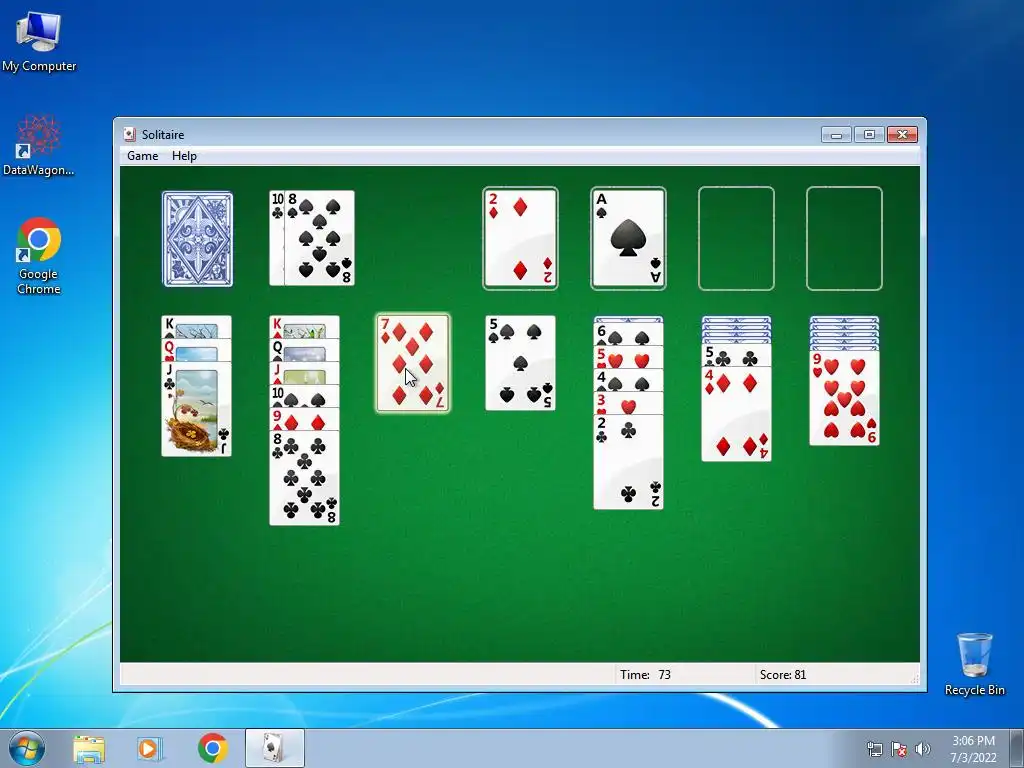Minimize the Solitaire window
This screenshot has height=768, width=1024.
tap(836, 135)
